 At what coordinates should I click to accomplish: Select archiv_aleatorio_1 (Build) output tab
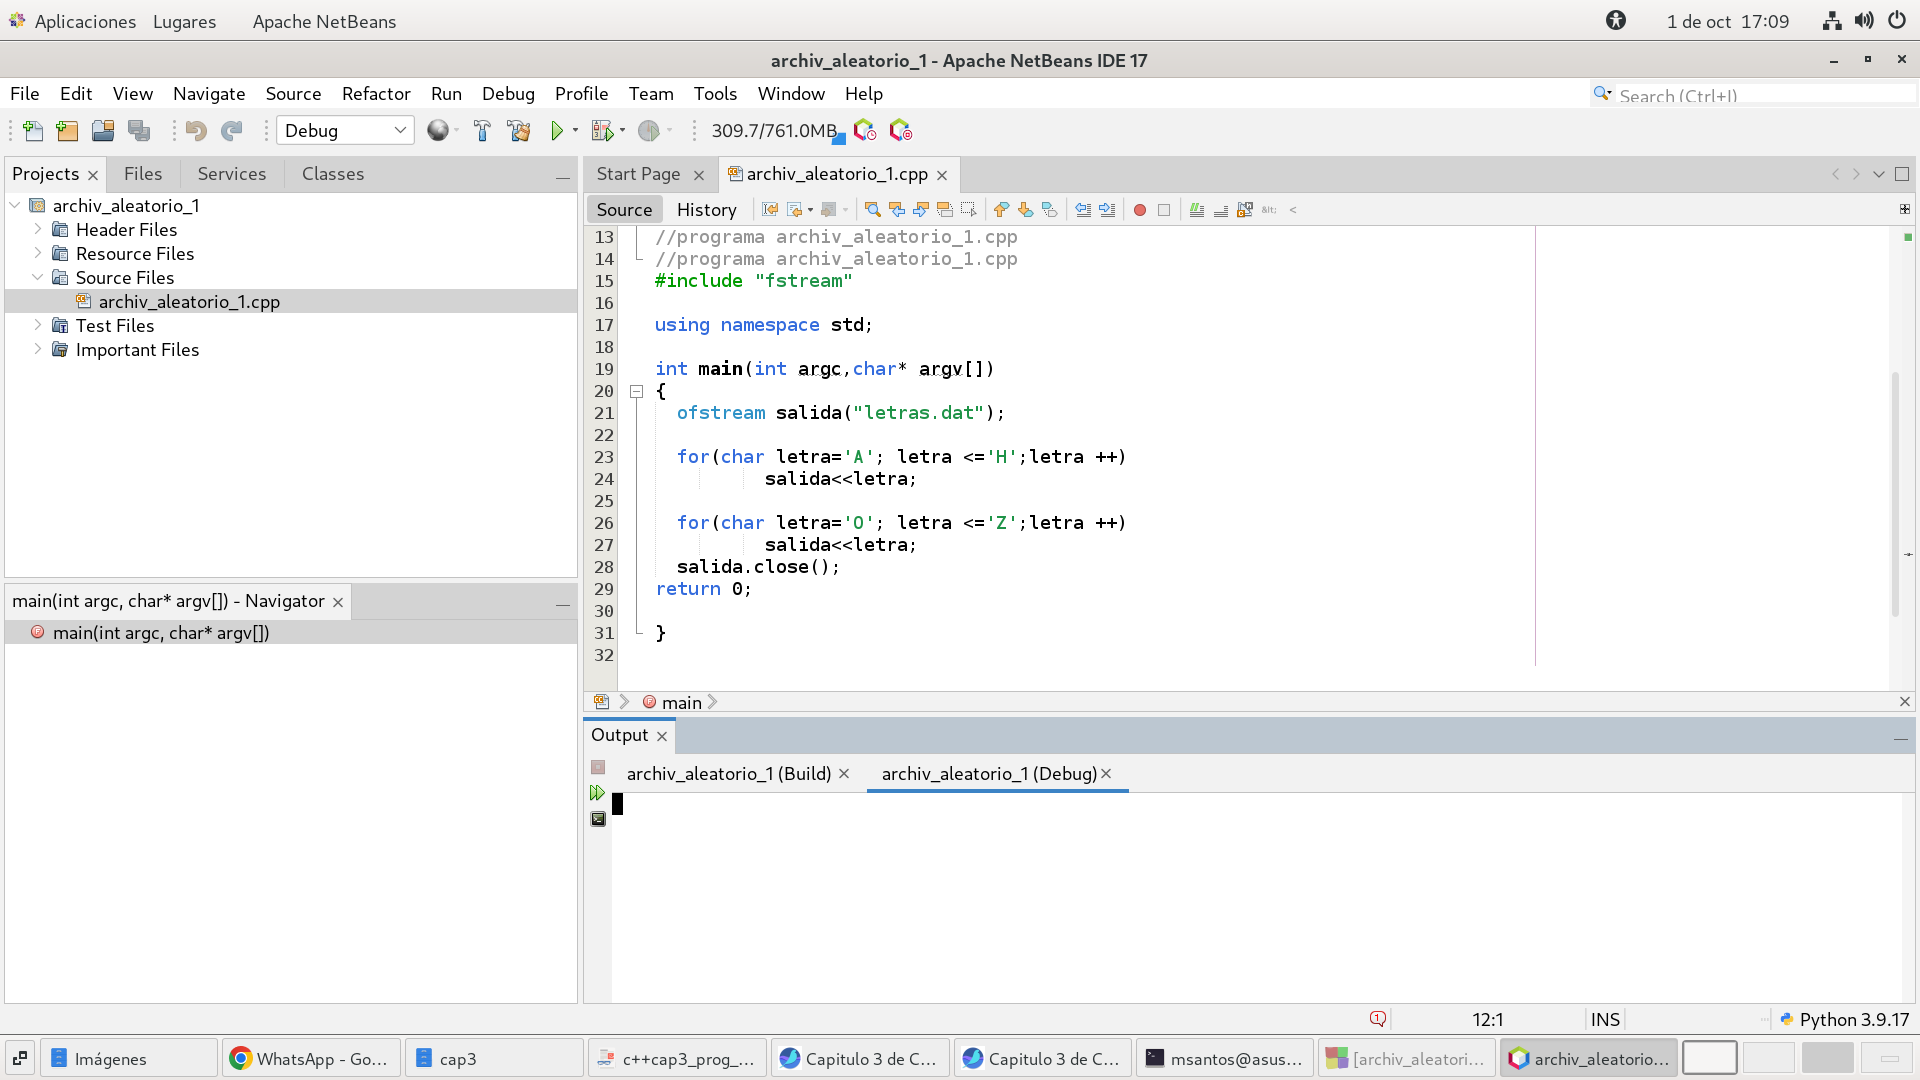728,774
